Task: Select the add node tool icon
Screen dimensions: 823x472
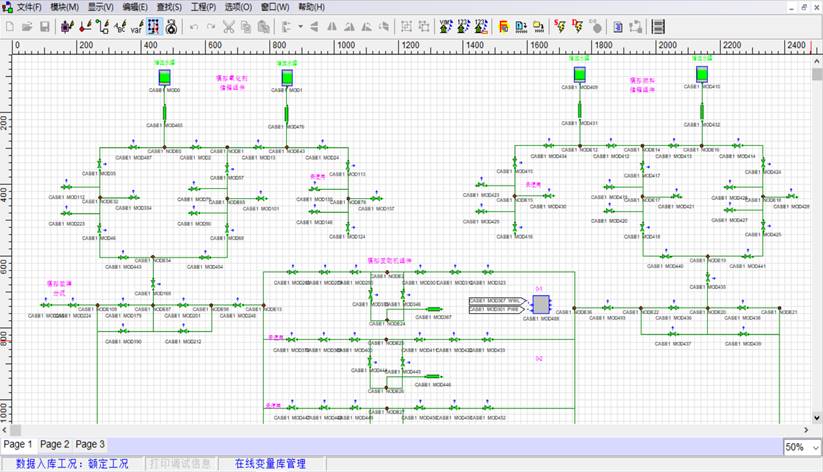Action: pyautogui.click(x=85, y=26)
